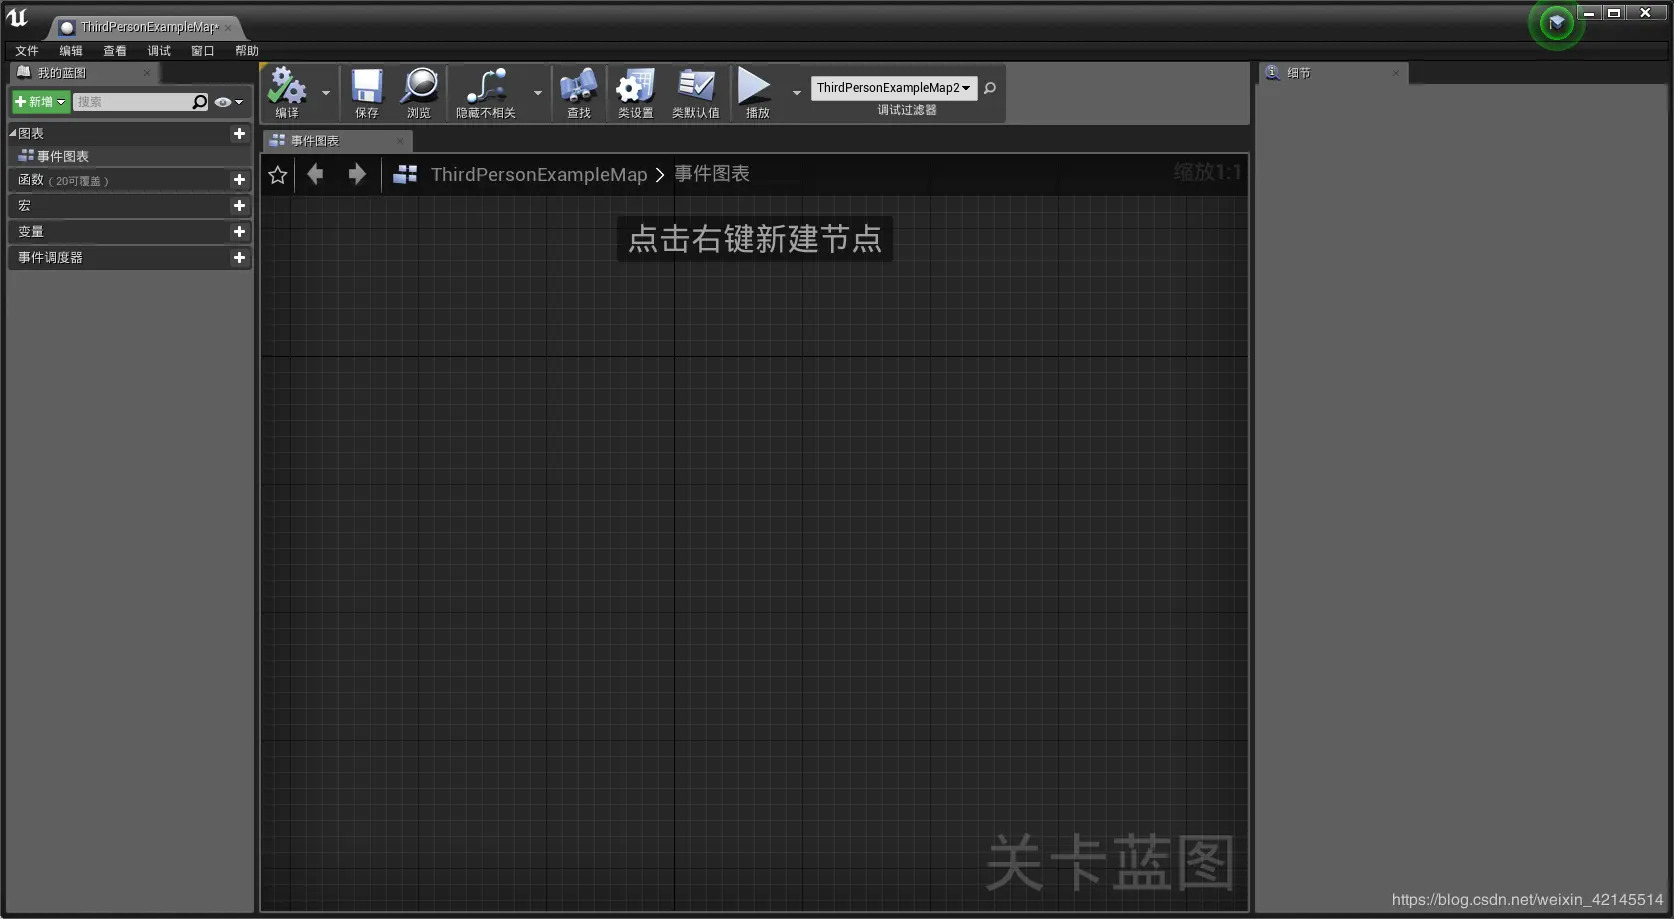This screenshot has height=919, width=1674.
Task: Select 事件图表 item in graph tree
Action: tap(130, 156)
